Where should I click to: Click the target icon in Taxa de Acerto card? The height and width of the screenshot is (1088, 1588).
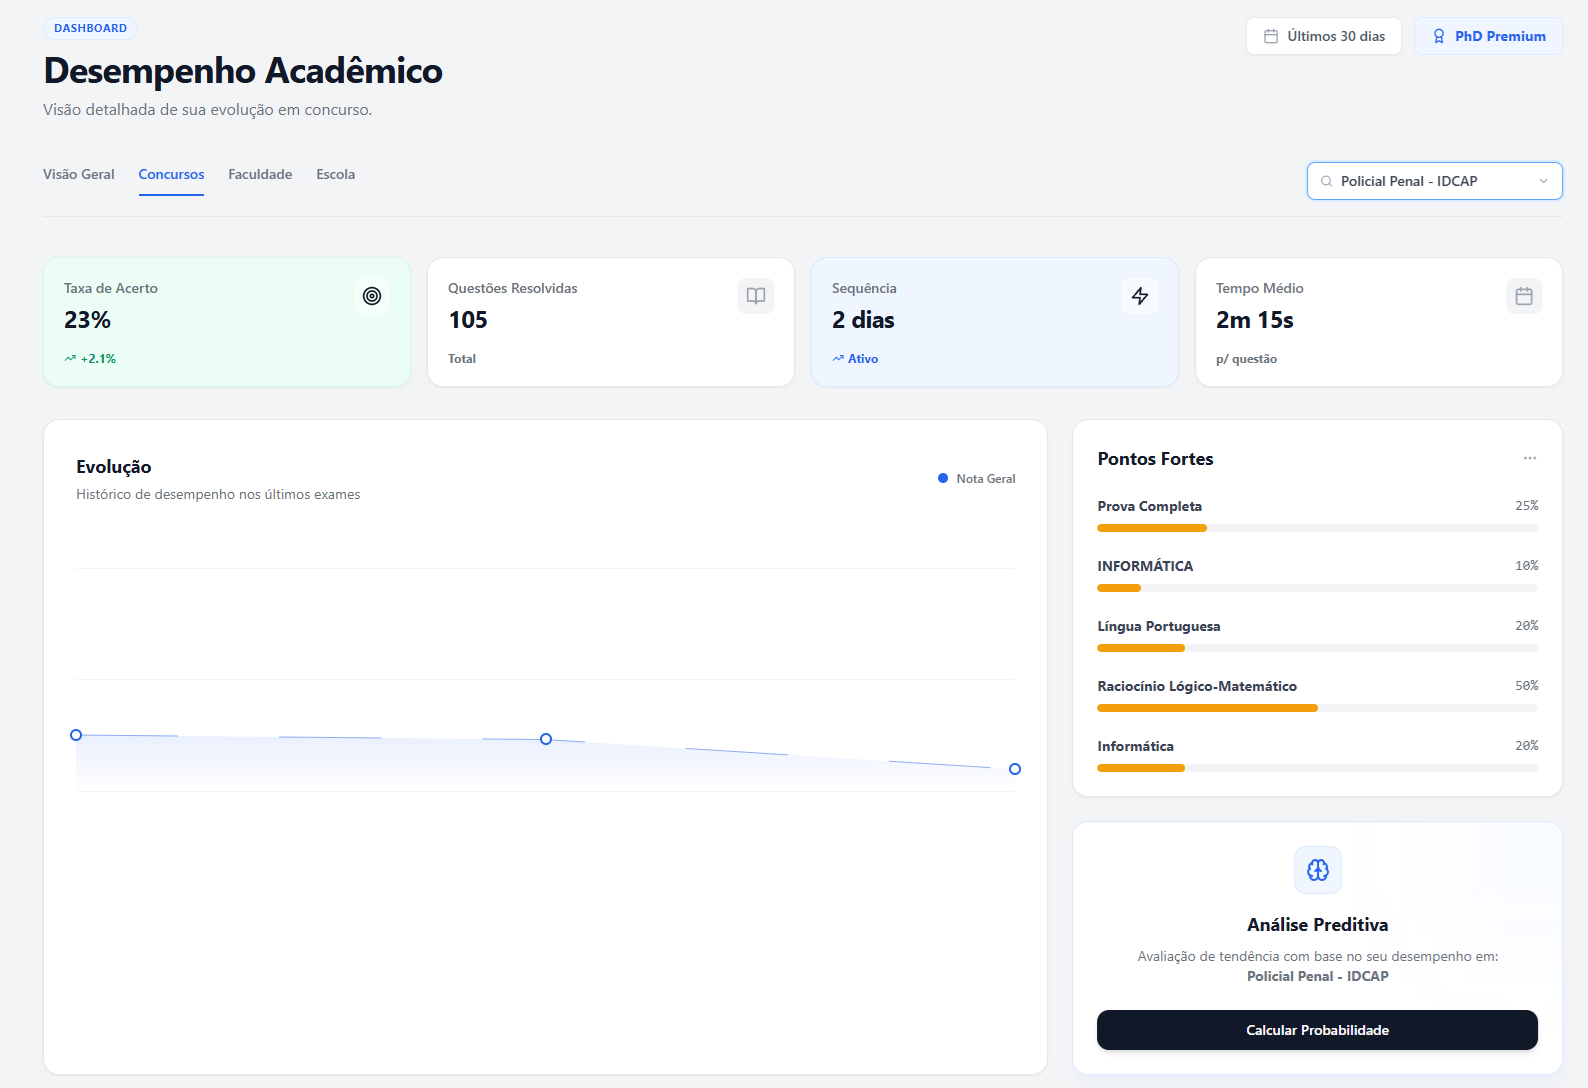point(372,296)
